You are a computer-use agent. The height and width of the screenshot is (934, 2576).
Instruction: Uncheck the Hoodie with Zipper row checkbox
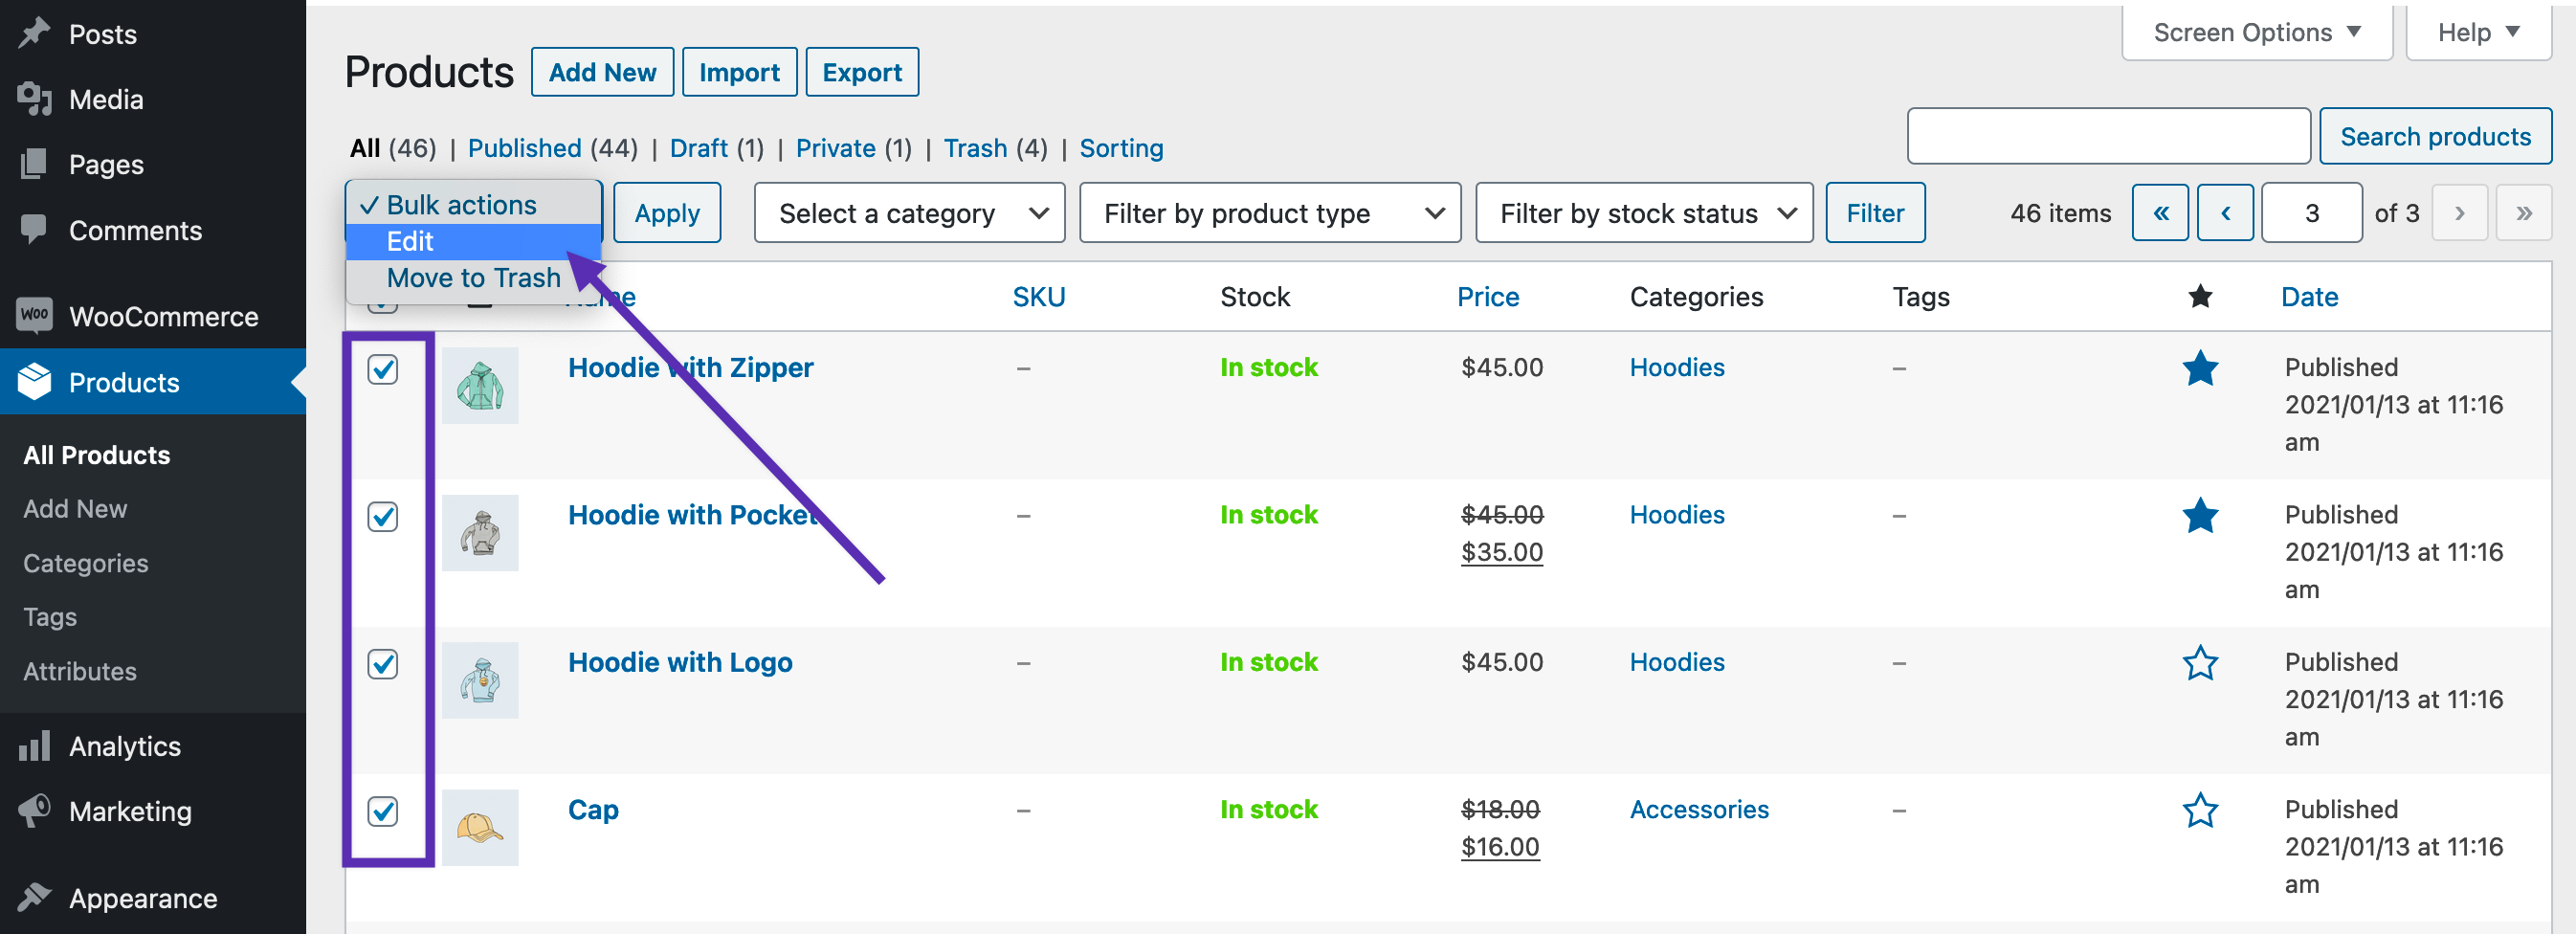pos(382,368)
